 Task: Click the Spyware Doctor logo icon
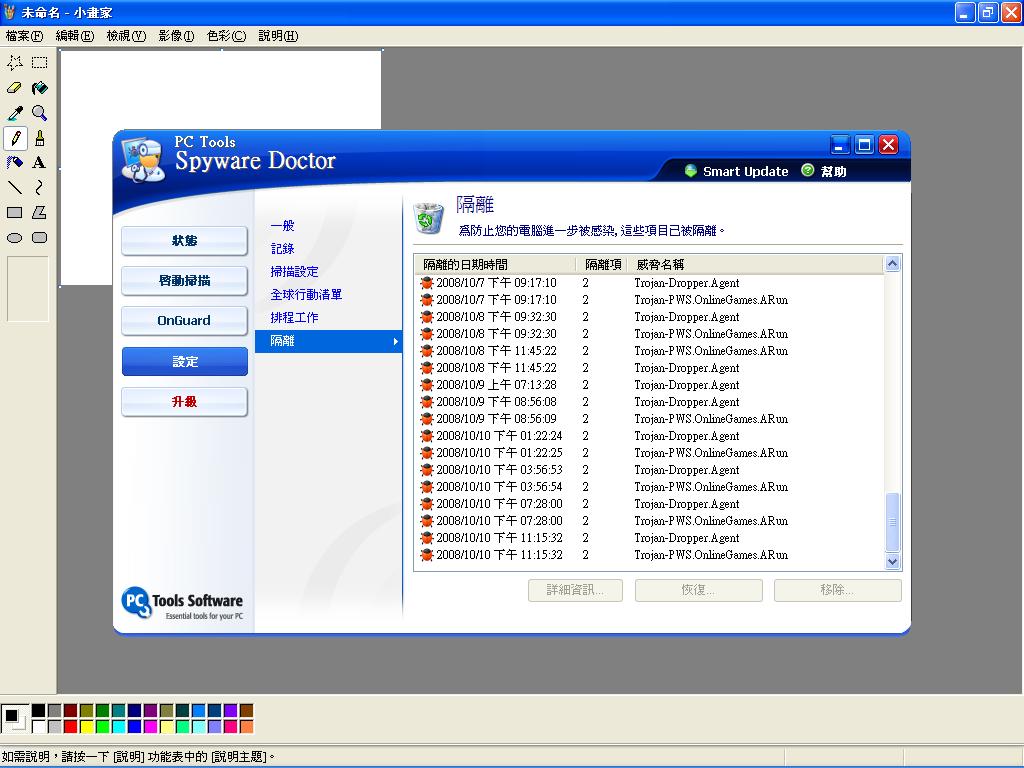144,160
